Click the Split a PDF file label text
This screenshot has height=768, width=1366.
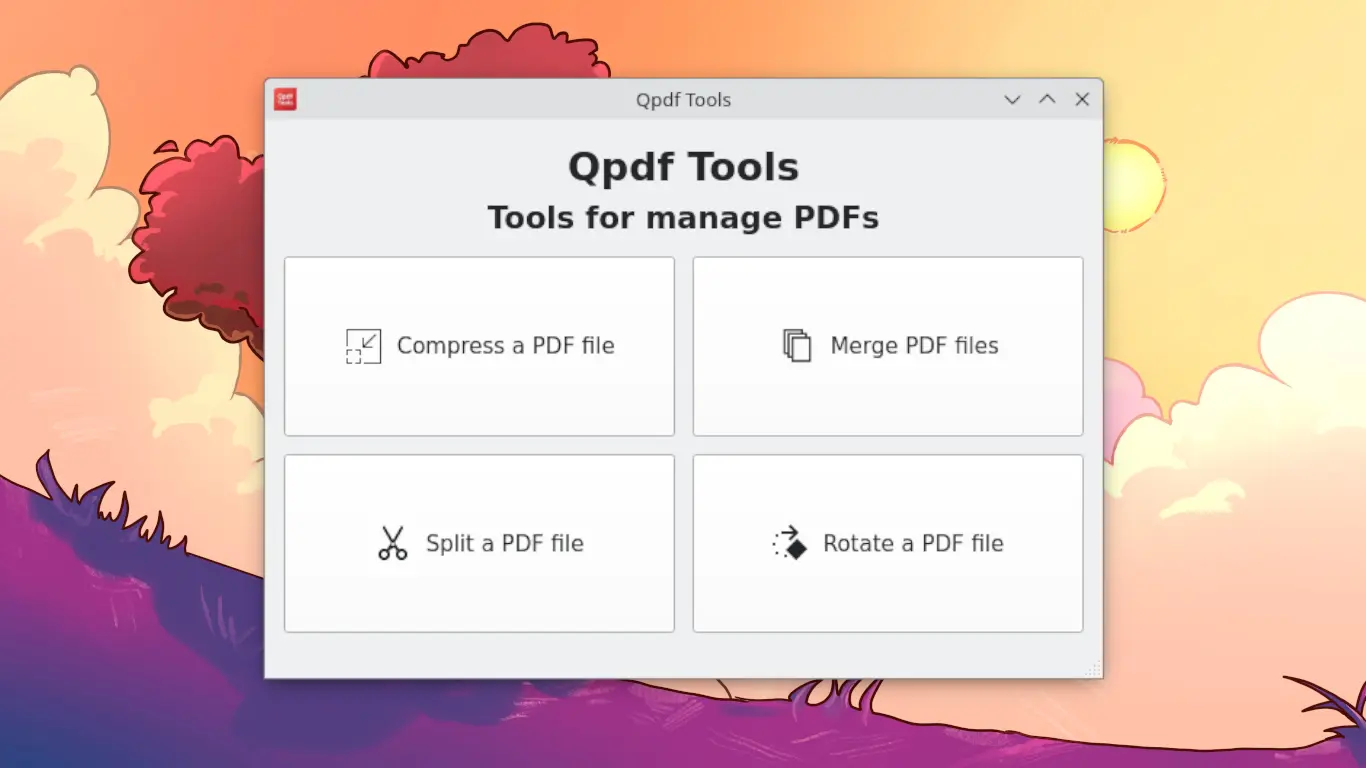pos(505,543)
